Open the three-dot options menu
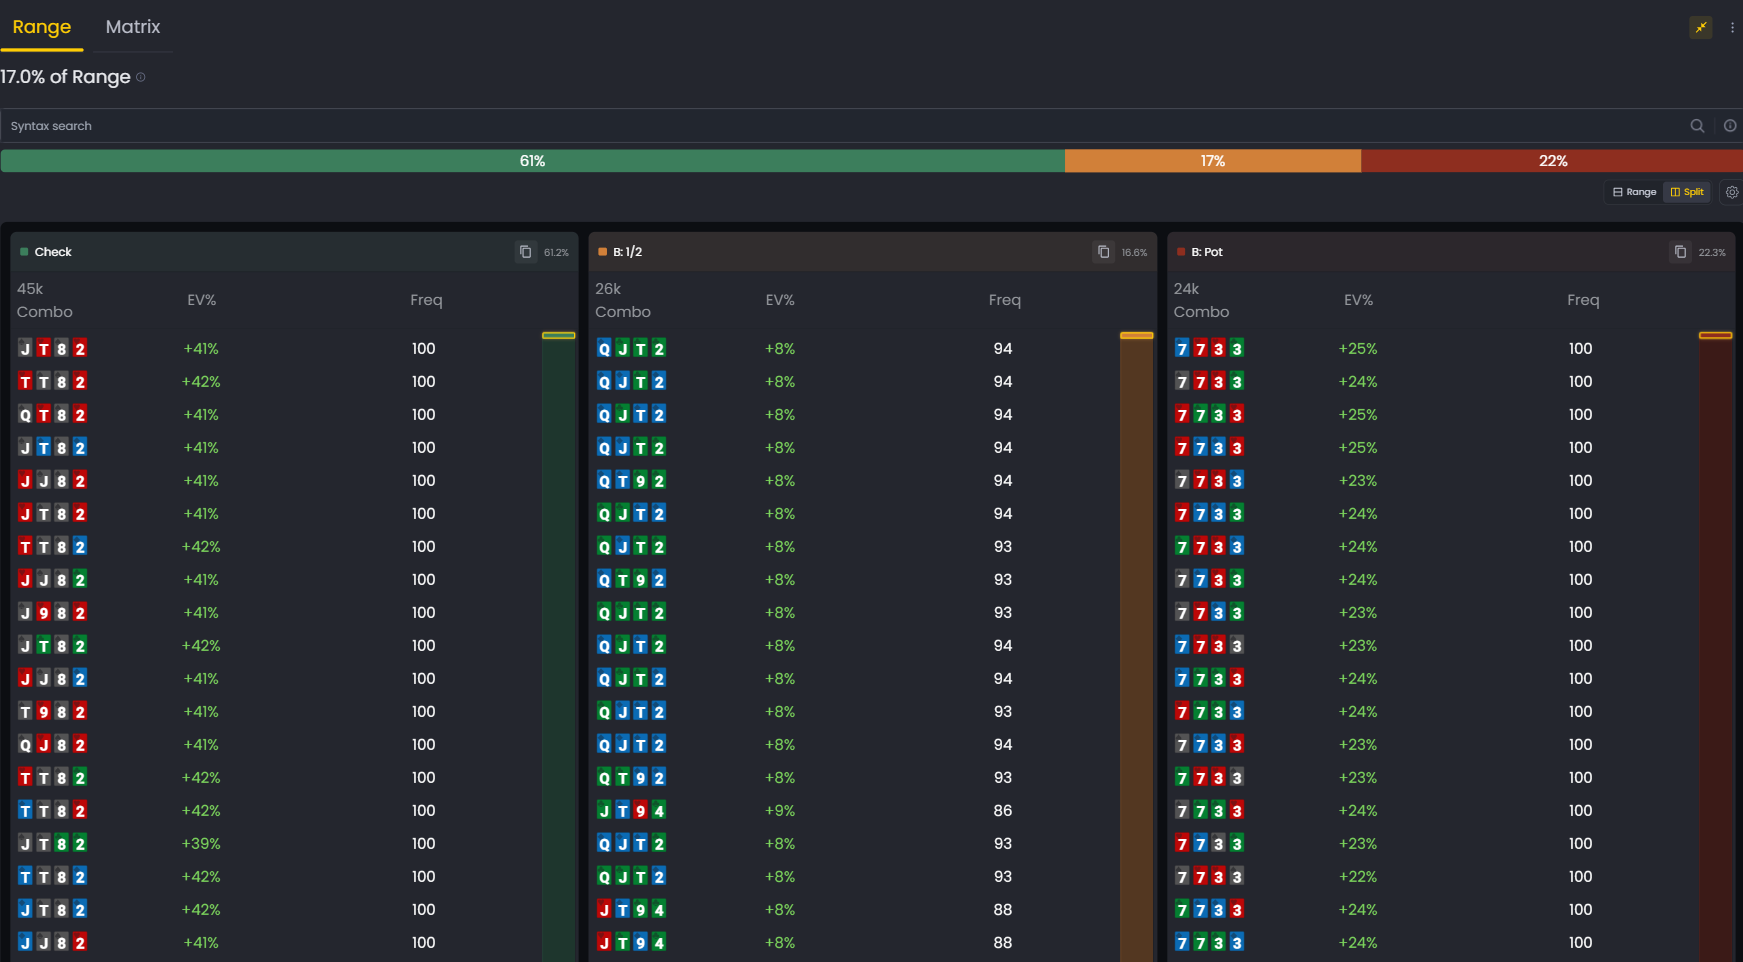Viewport: 1743px width, 962px height. pos(1732,28)
